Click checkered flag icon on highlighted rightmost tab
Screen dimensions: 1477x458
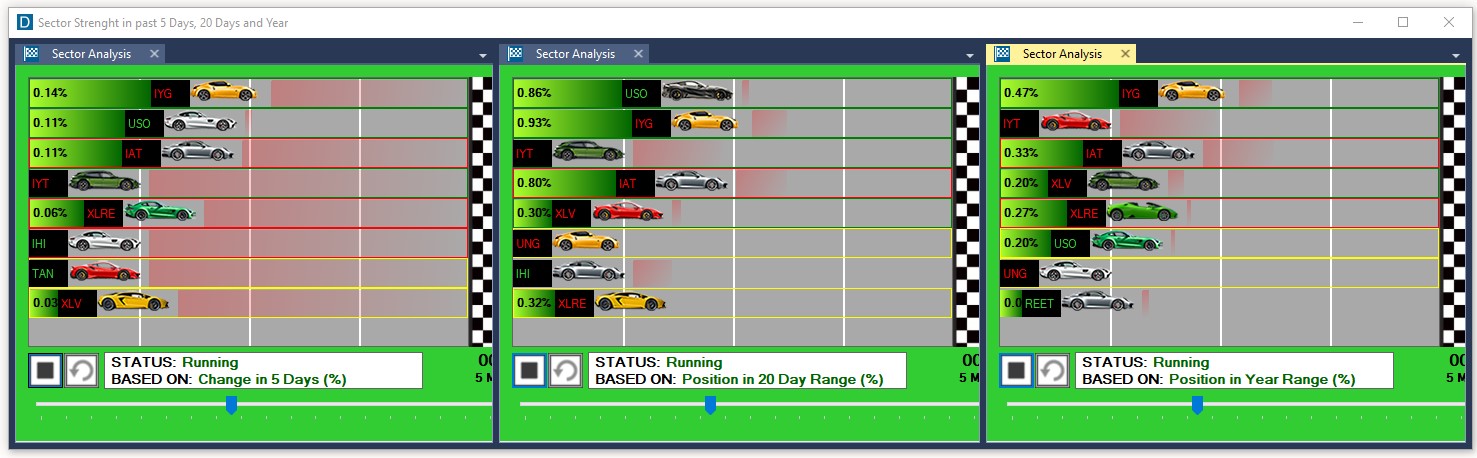point(1002,54)
